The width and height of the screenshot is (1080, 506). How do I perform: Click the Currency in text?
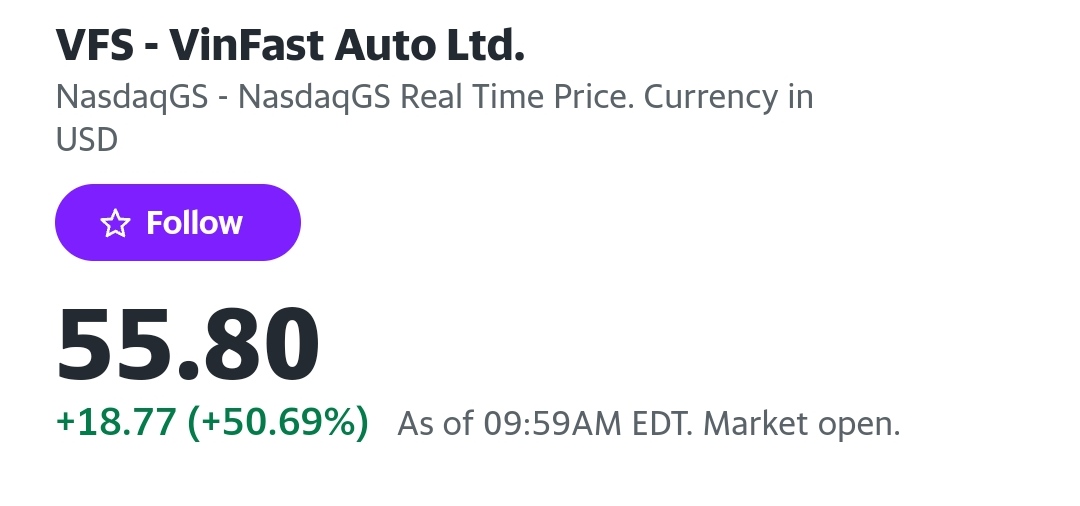[x=728, y=97]
